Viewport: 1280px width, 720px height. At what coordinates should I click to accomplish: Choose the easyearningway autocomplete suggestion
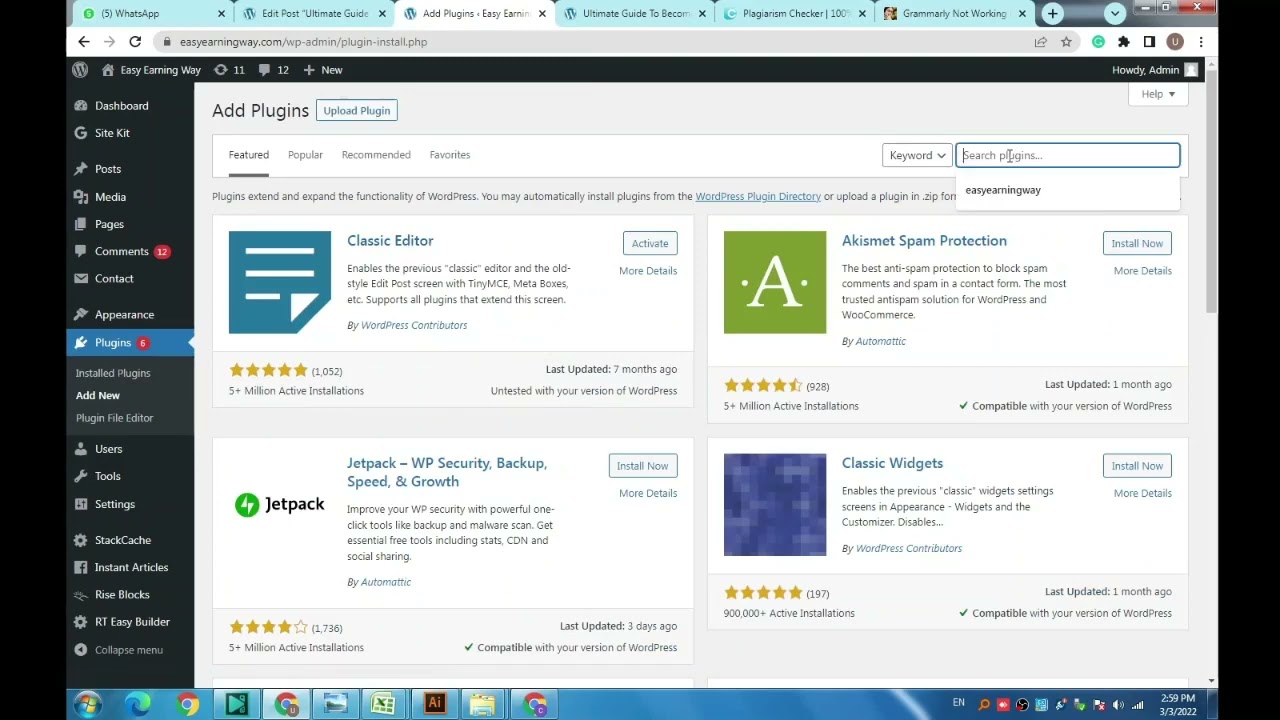tap(1003, 190)
